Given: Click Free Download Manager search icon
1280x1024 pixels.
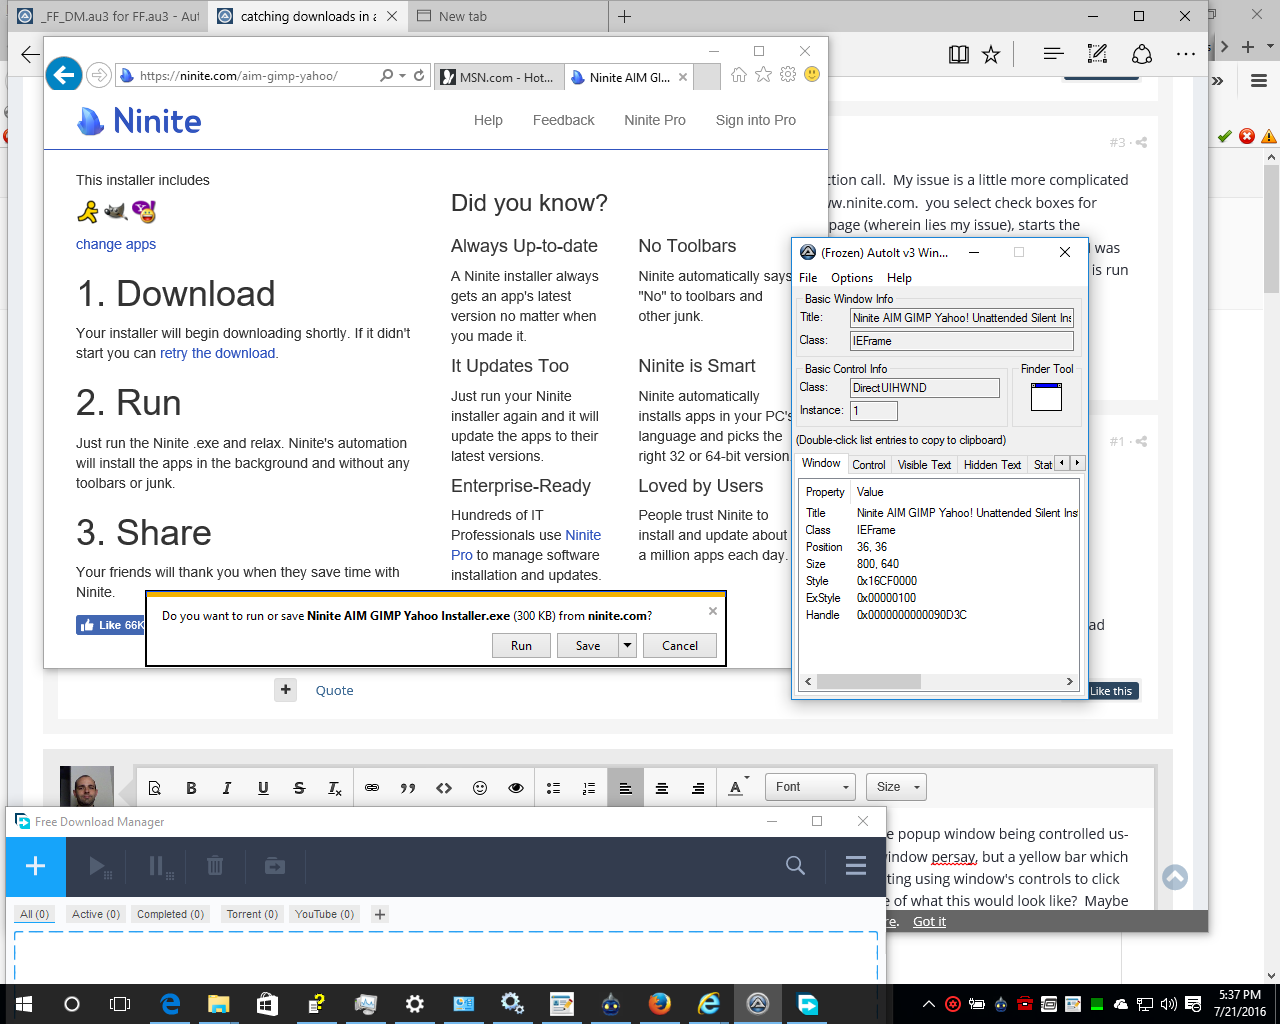Looking at the screenshot, I should 795,866.
